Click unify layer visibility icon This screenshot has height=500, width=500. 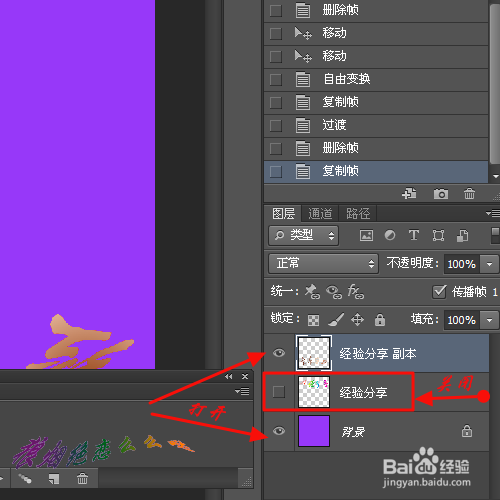point(334,292)
